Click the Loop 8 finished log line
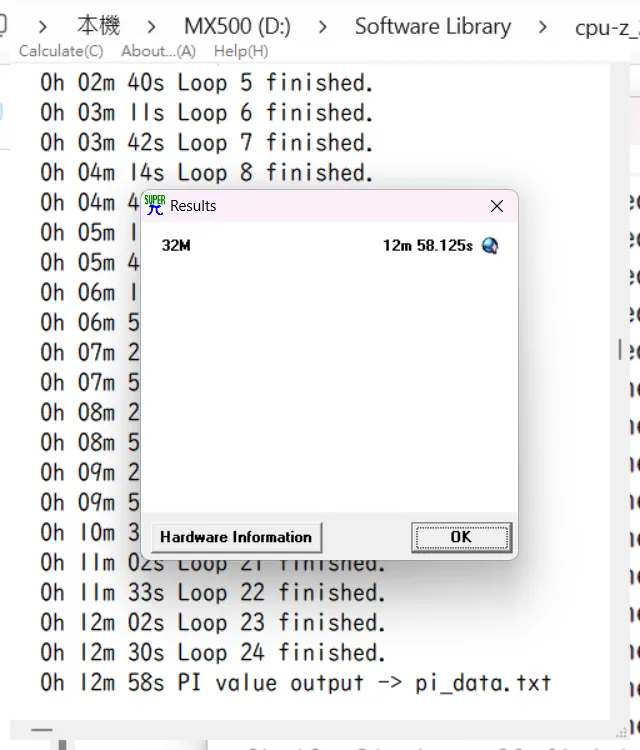 (x=207, y=173)
